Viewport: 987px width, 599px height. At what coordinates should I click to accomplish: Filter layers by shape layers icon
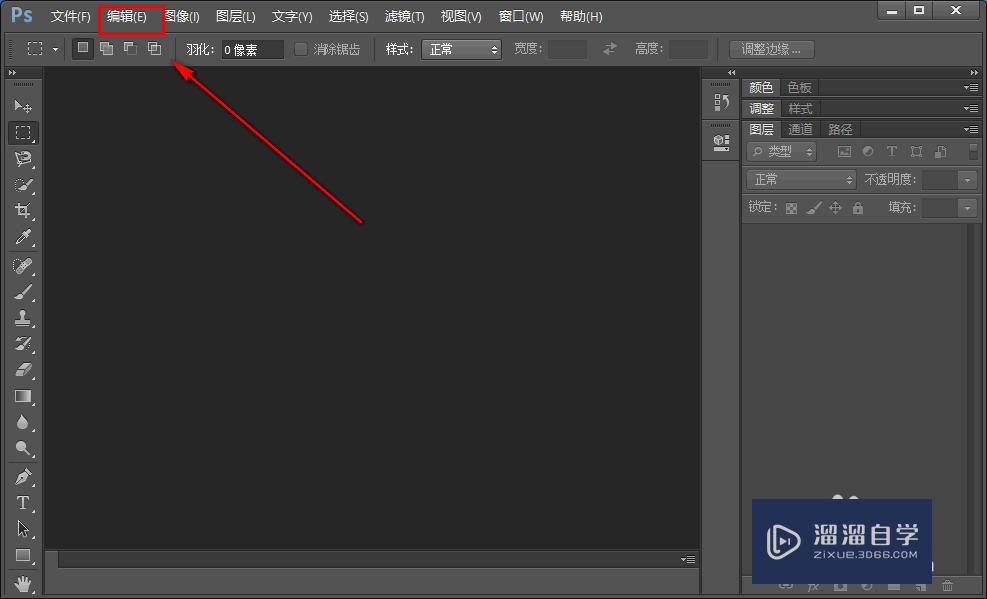pos(916,151)
